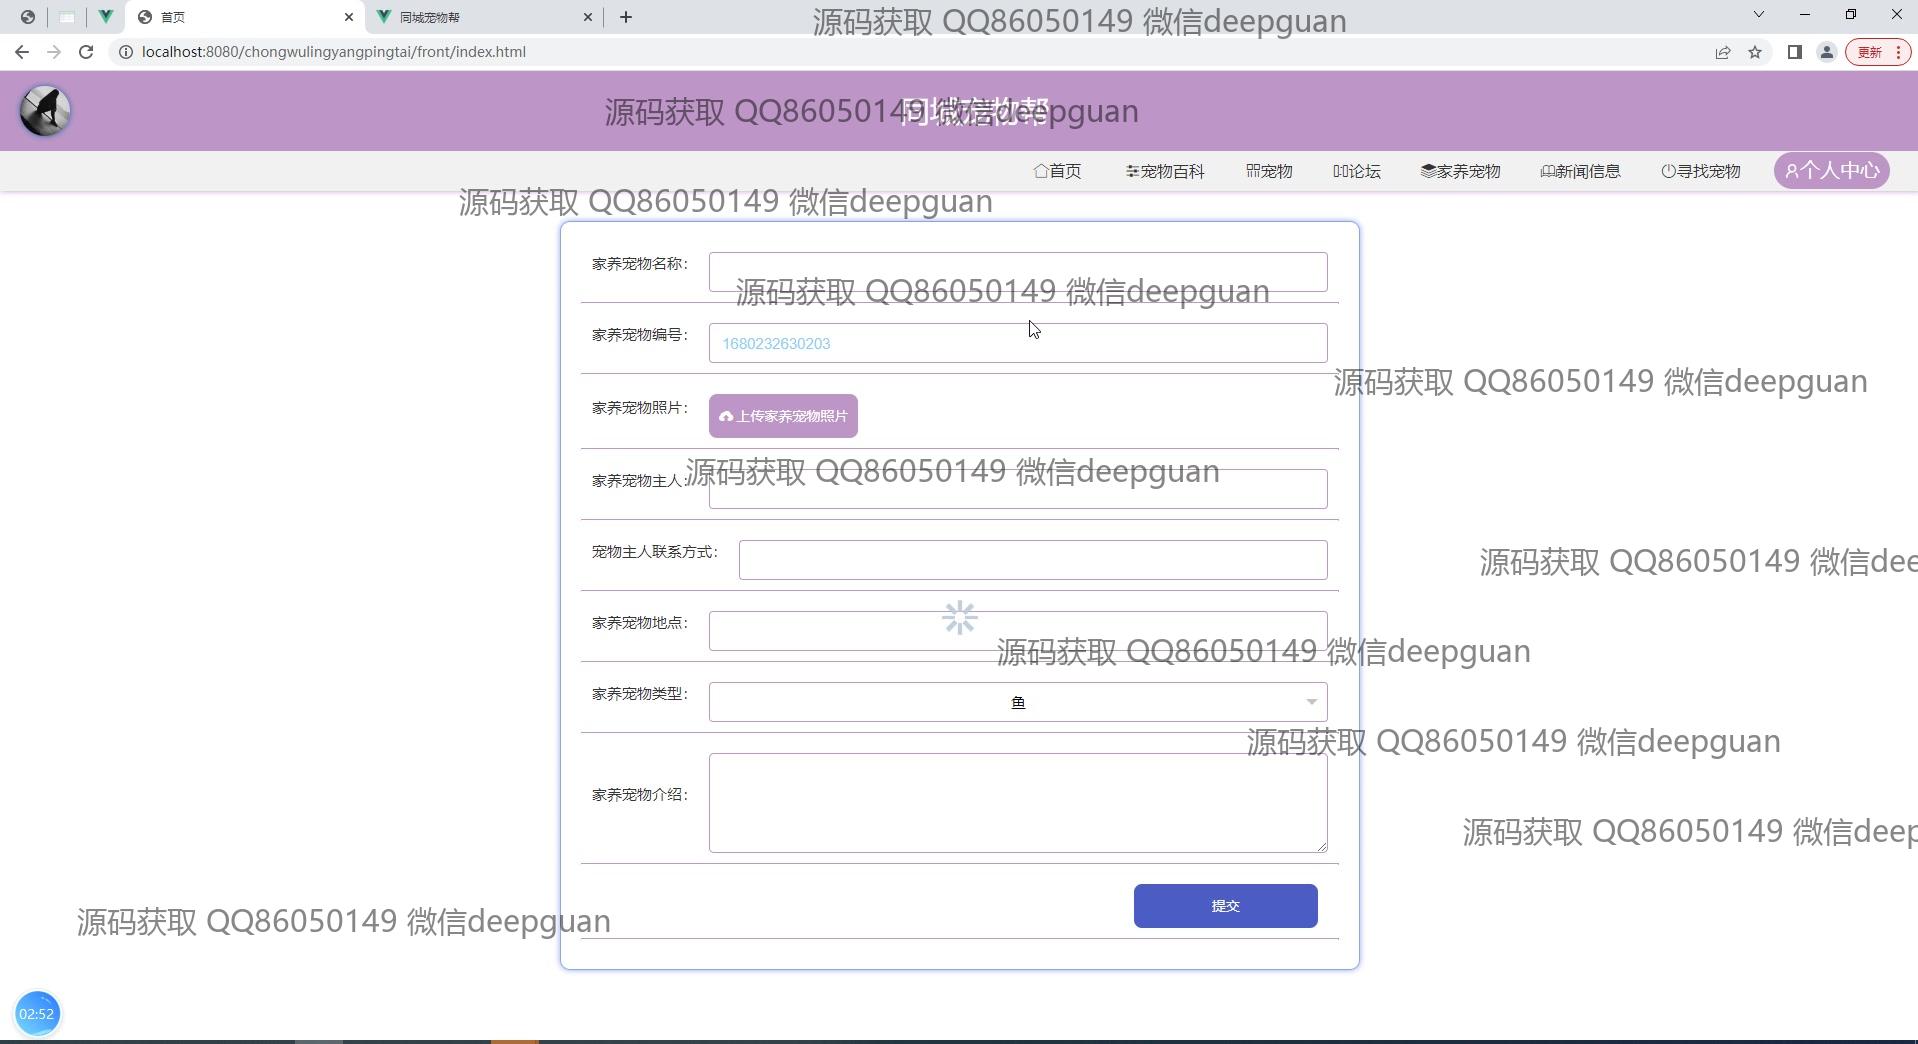Click the share page icon in address bar
This screenshot has width=1918, height=1044.
tap(1722, 52)
